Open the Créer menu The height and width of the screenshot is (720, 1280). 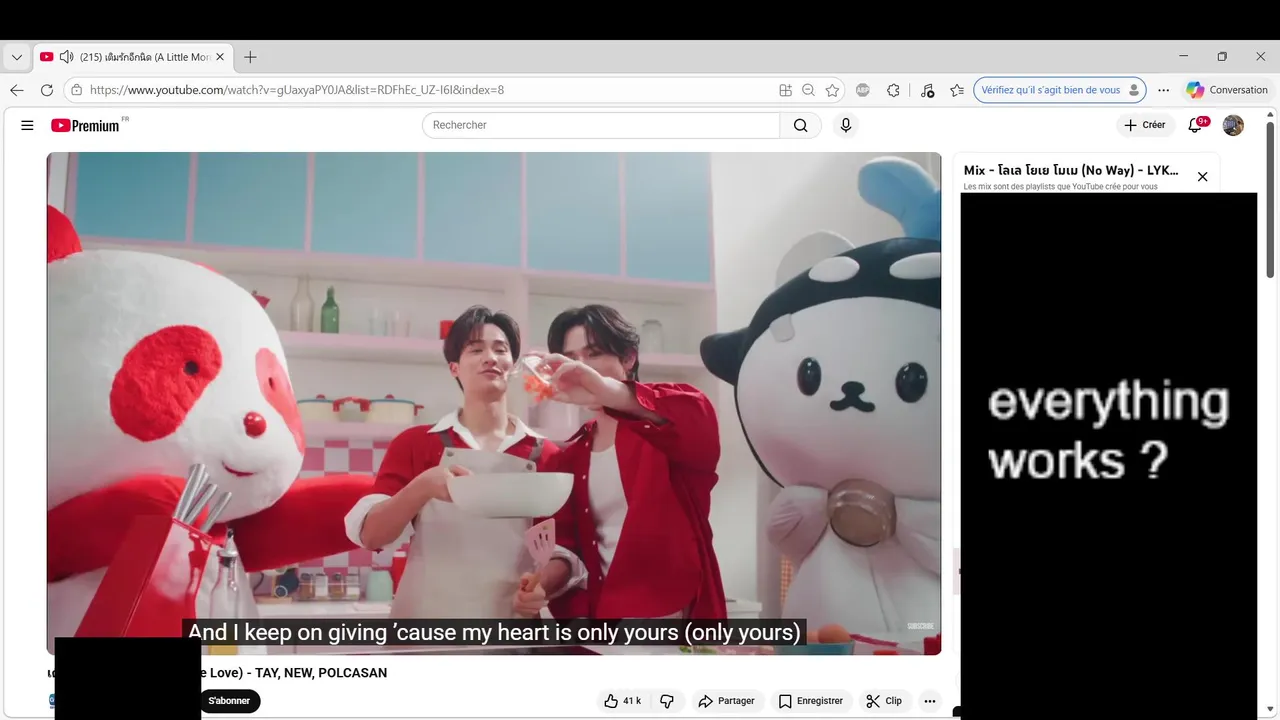[1145, 125]
